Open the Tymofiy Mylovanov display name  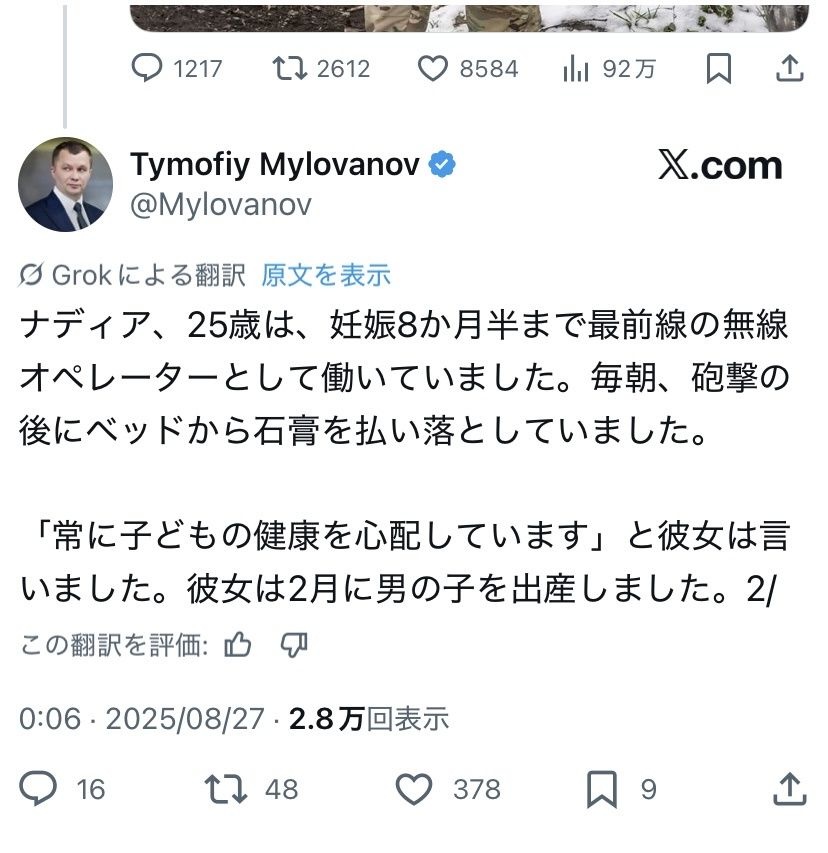(274, 165)
